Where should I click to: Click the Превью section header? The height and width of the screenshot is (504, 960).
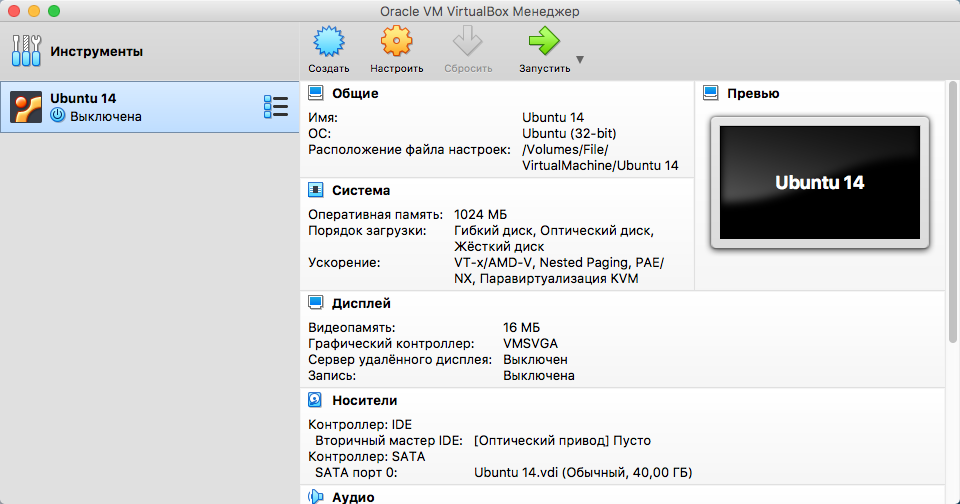pyautogui.click(x=753, y=94)
